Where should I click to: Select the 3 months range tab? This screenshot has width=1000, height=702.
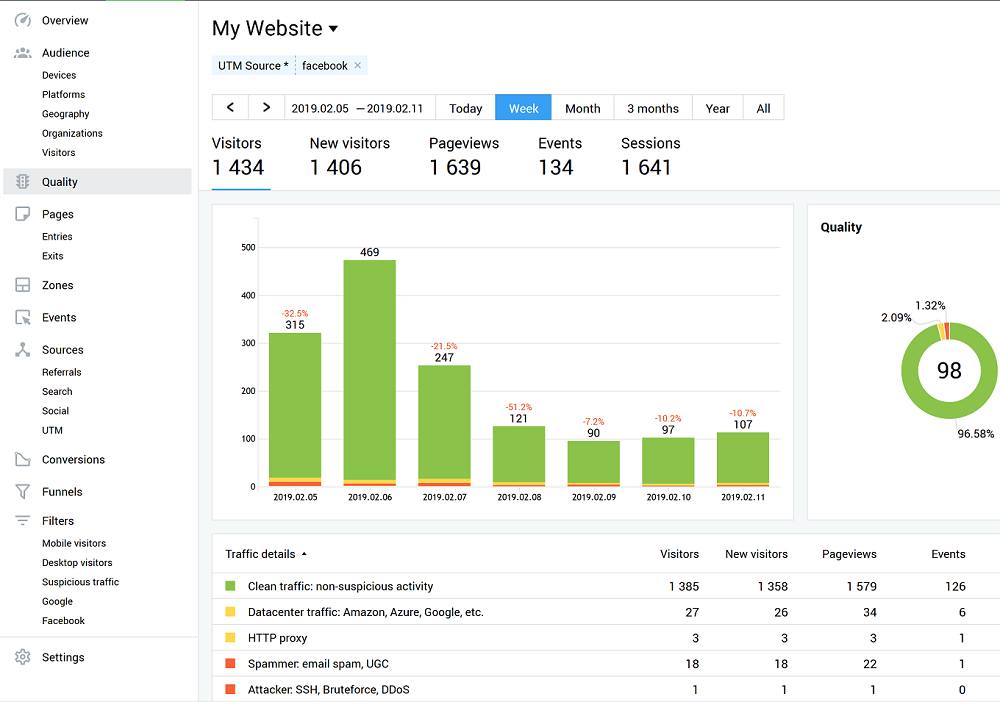tap(652, 108)
